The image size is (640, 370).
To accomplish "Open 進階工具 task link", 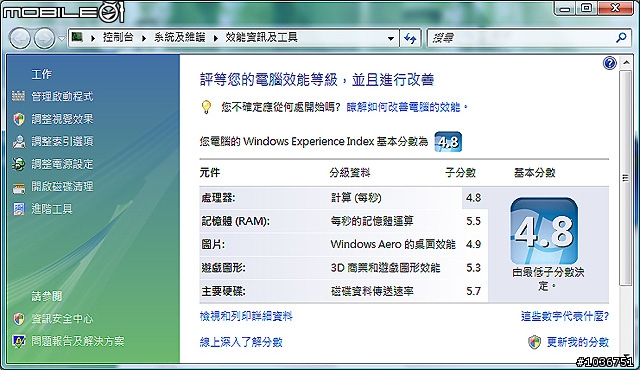I will point(52,209).
